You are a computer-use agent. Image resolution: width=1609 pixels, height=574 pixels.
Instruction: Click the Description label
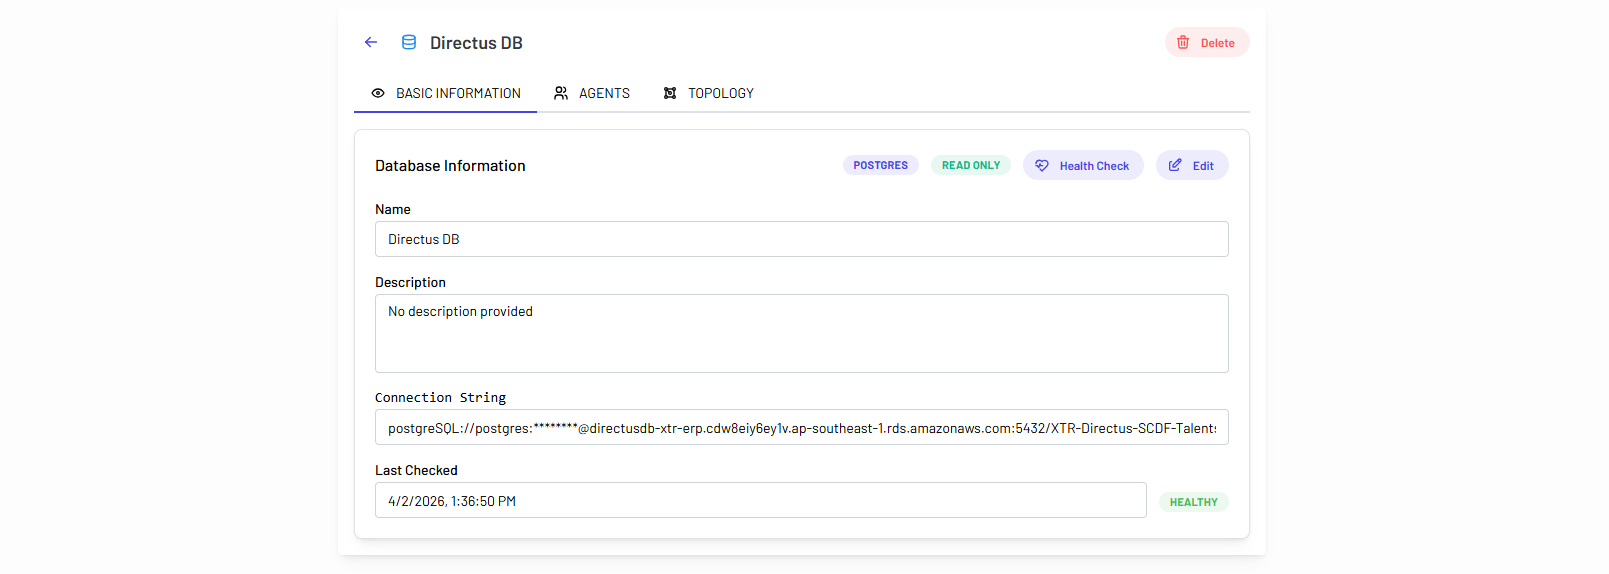click(410, 282)
